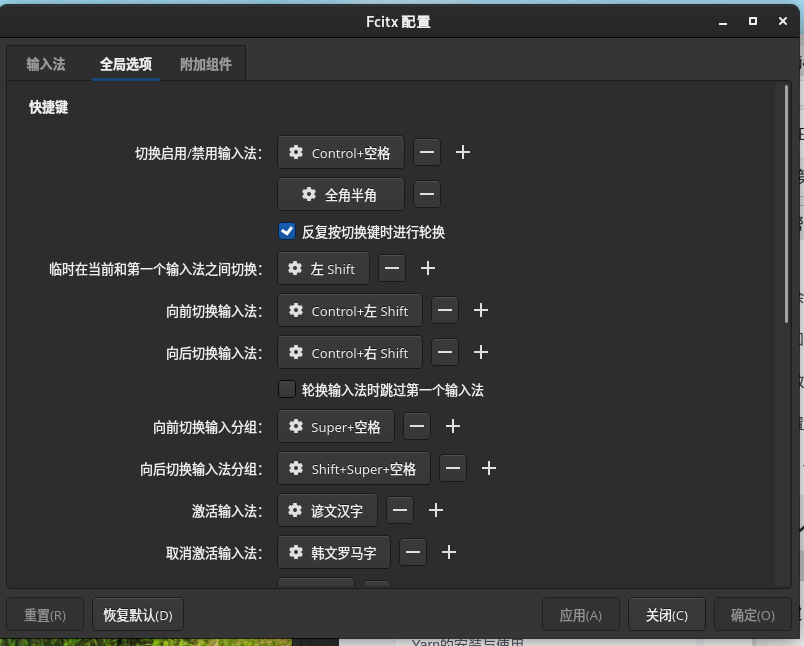This screenshot has width=804, height=646.
Task: Add a shortcut for 向后切换输入法分组 with its plus icon
Action: tap(489, 468)
